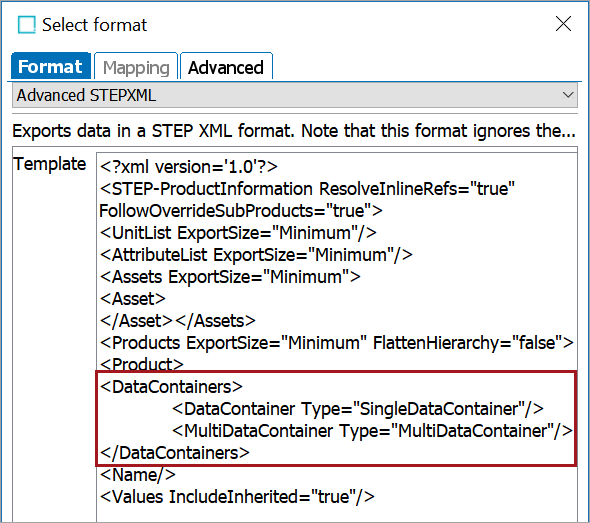Click the AttributeList ExportSize line

tap(256, 255)
